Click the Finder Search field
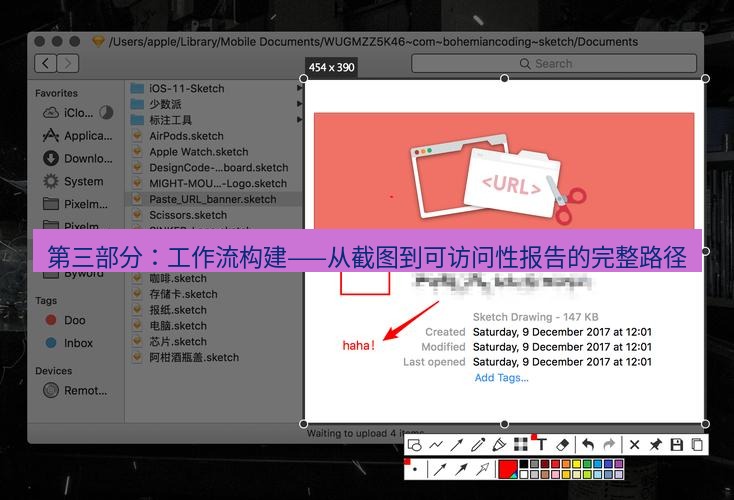 point(554,64)
